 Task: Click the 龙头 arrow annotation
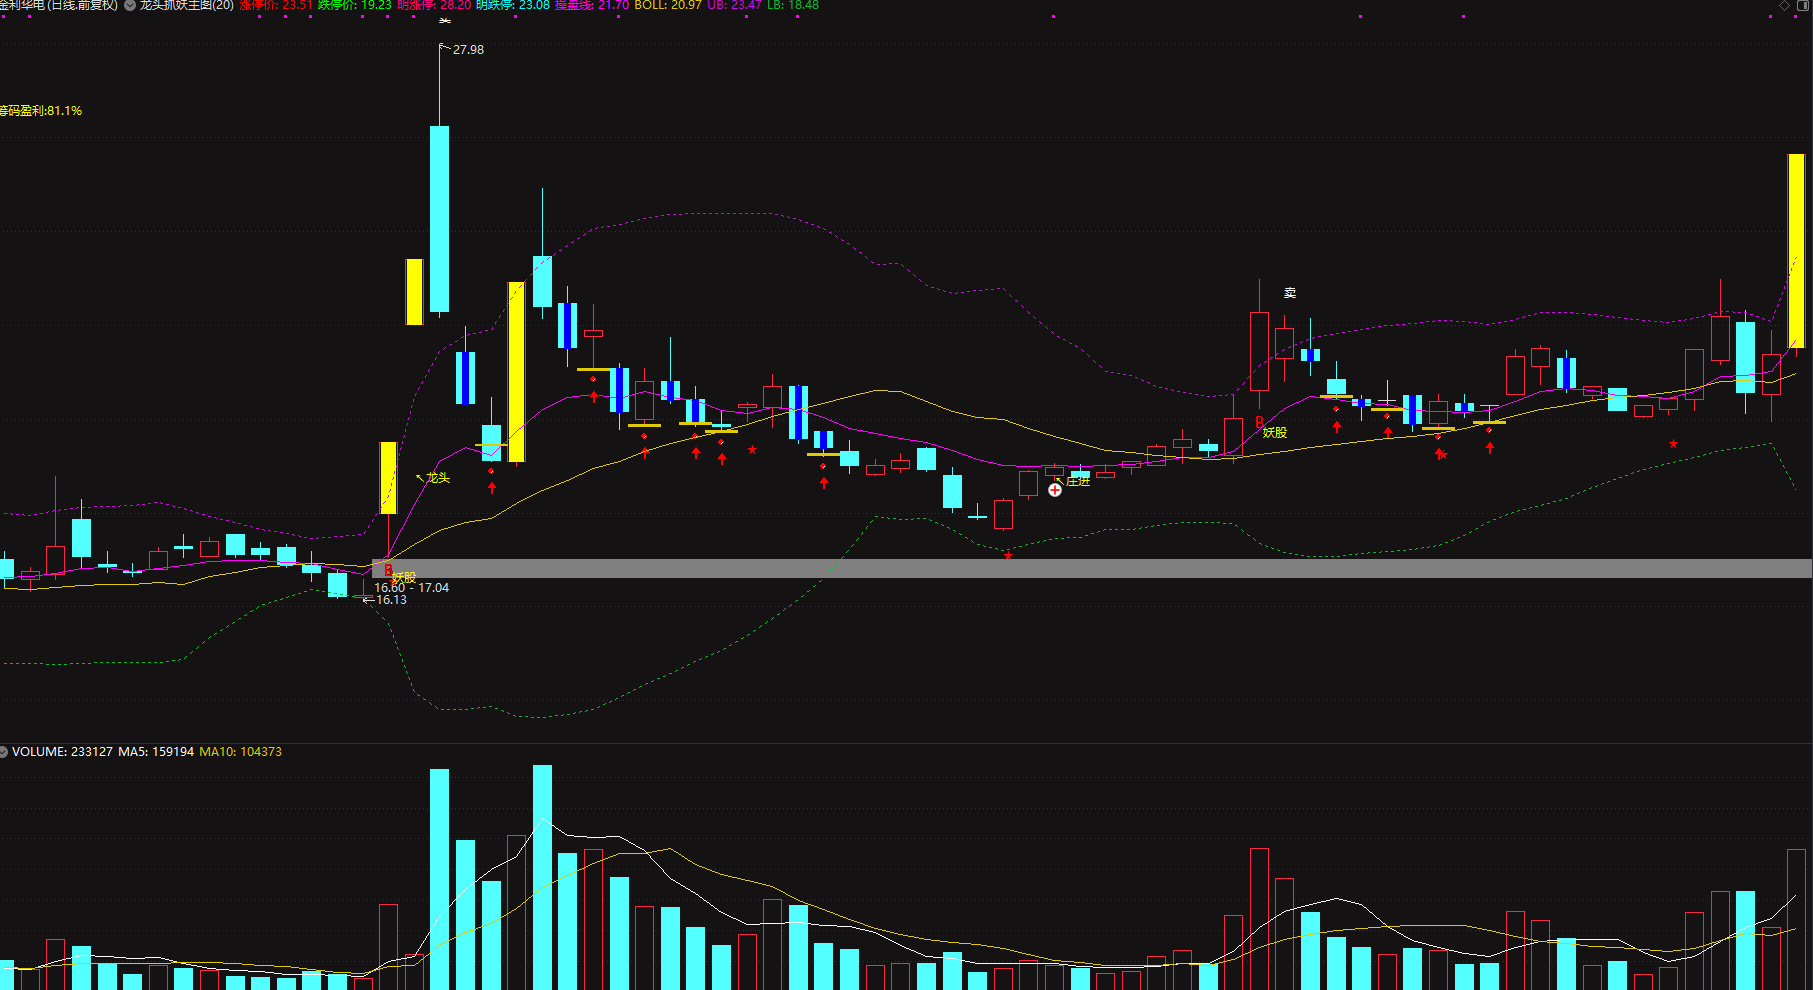433,478
